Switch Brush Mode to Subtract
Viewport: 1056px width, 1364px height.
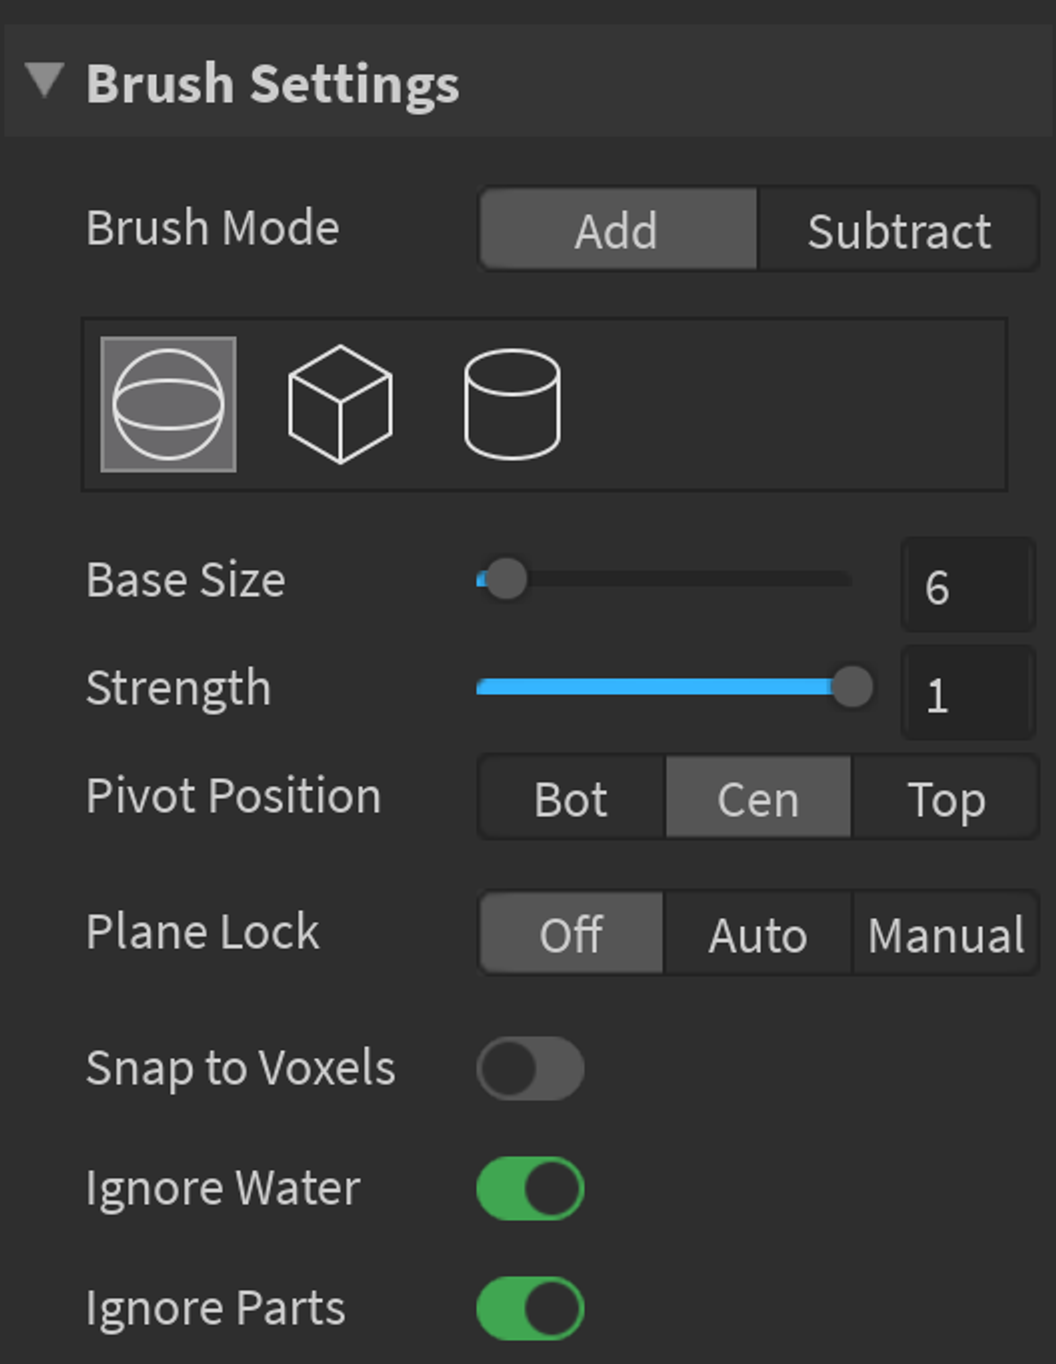pyautogui.click(x=898, y=229)
